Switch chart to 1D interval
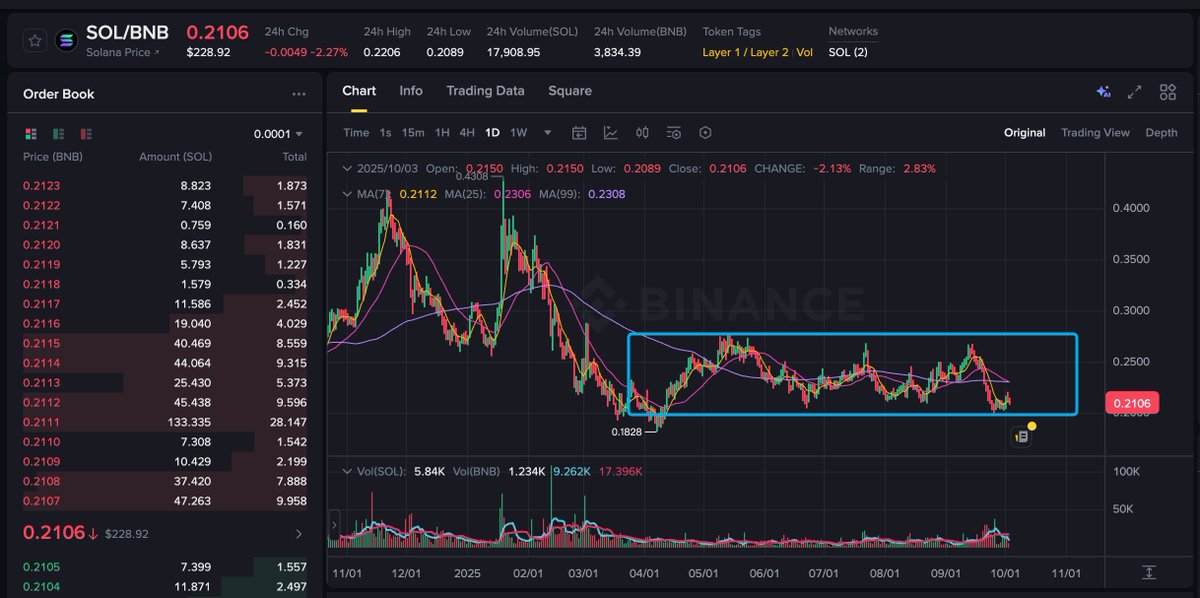 492,133
